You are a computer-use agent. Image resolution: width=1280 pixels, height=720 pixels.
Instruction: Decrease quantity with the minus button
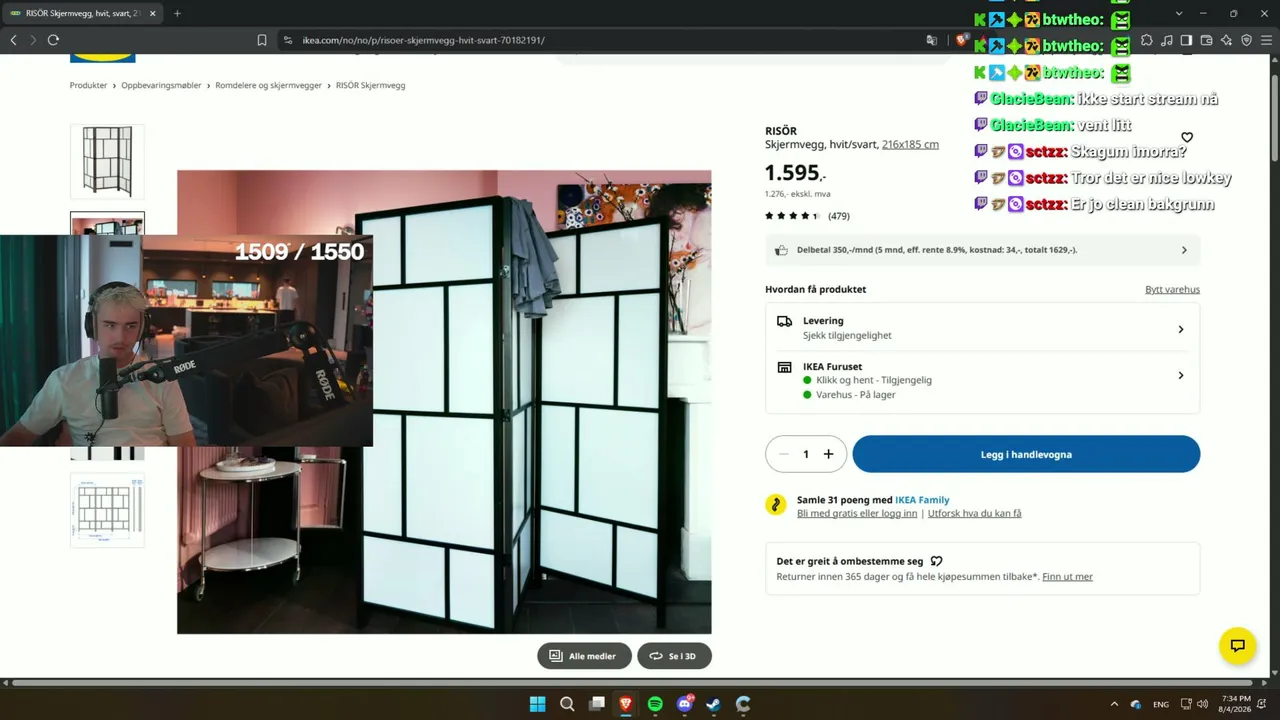(783, 454)
